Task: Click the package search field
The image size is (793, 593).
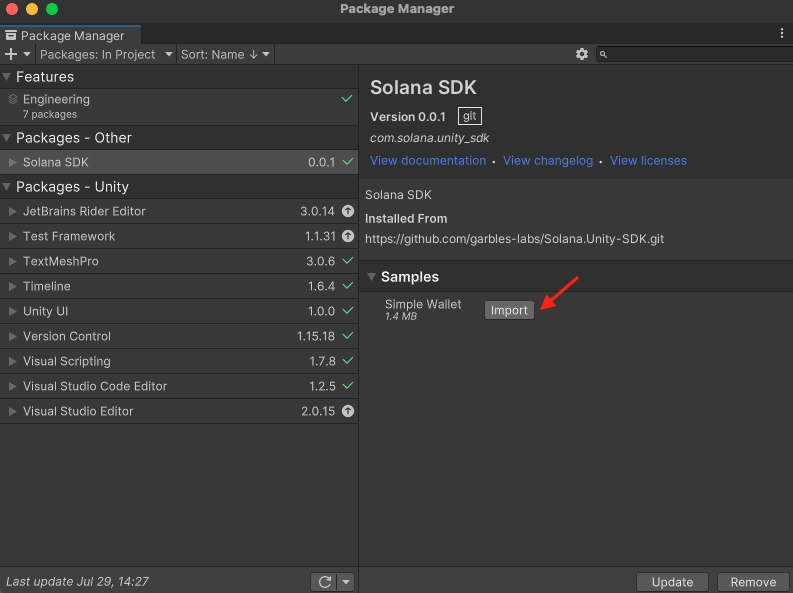Action: click(x=694, y=54)
